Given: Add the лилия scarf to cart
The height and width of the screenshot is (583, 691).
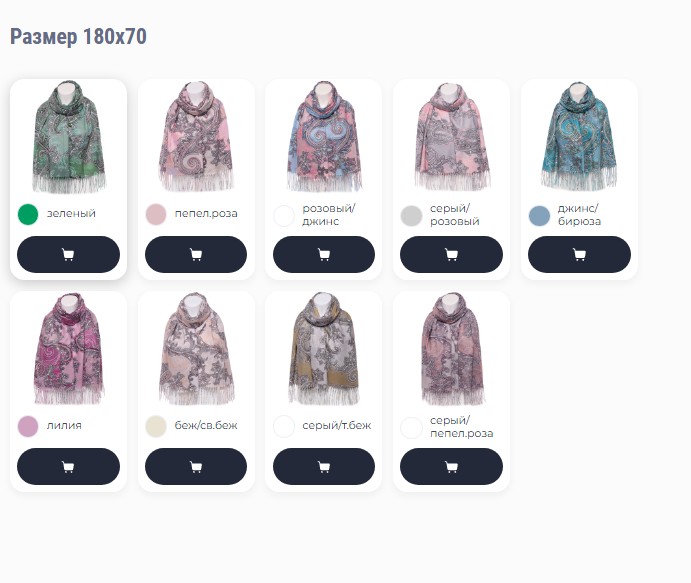Looking at the screenshot, I should click(x=68, y=466).
